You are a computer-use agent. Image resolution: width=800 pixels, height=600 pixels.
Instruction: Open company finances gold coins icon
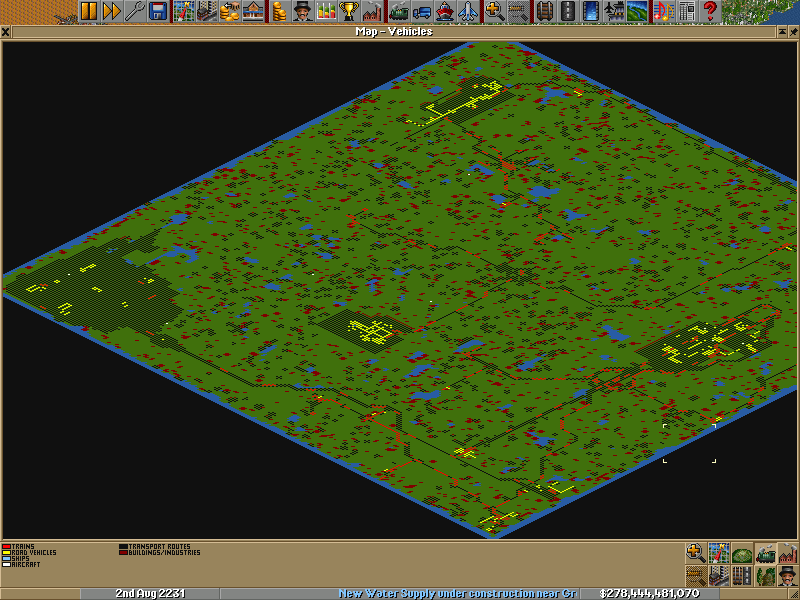coord(279,11)
